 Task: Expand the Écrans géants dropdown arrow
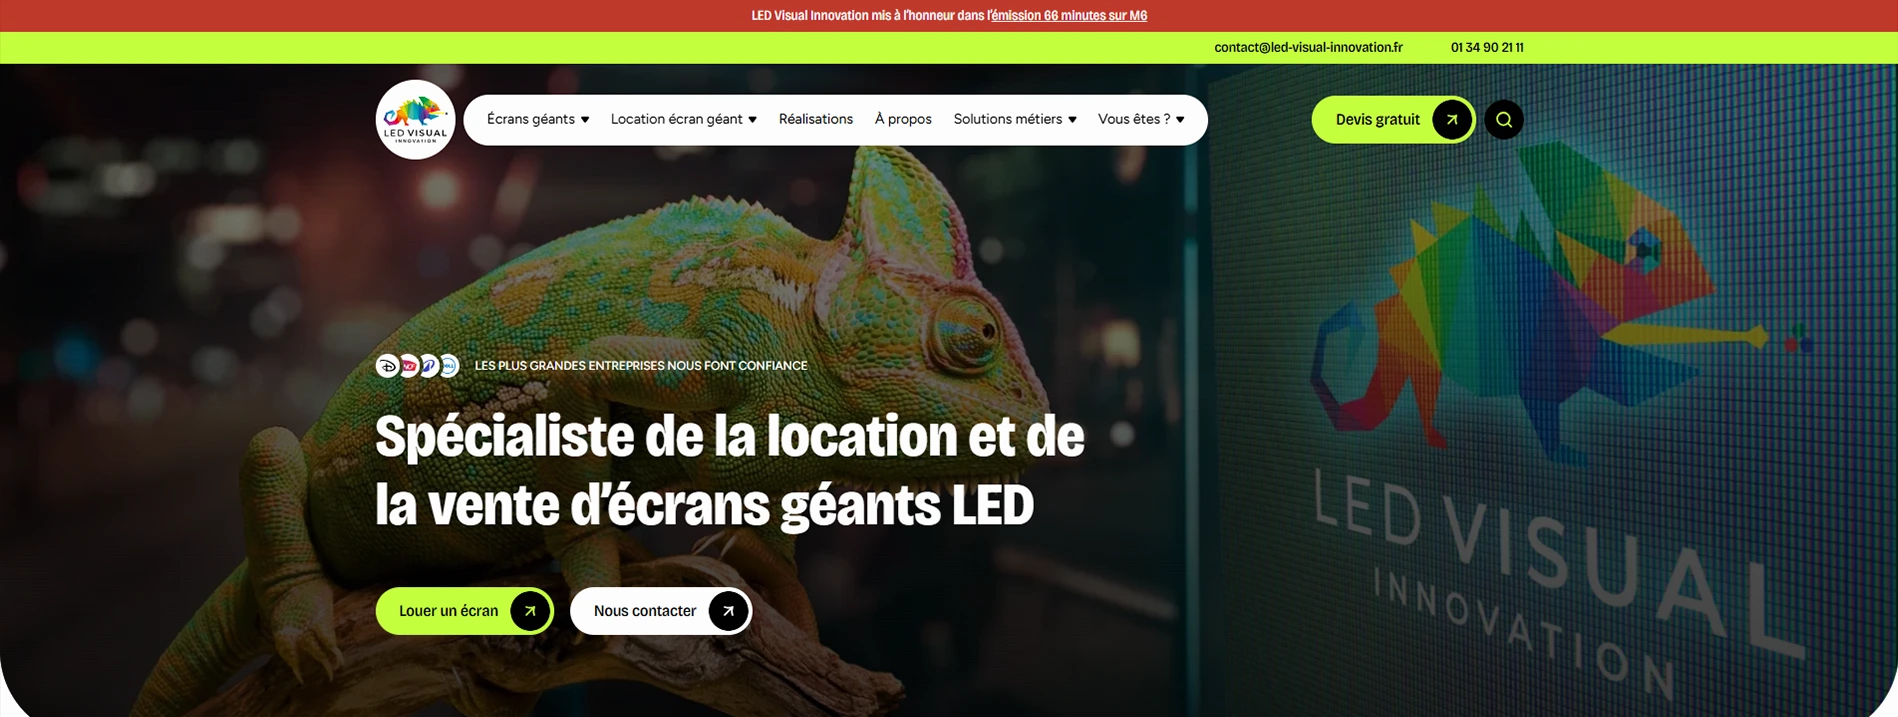click(585, 120)
